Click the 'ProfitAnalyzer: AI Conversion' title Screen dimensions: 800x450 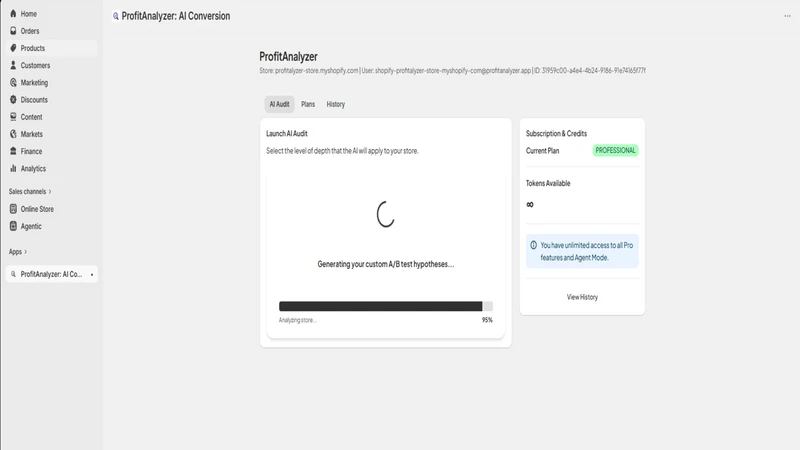pyautogui.click(x=176, y=16)
